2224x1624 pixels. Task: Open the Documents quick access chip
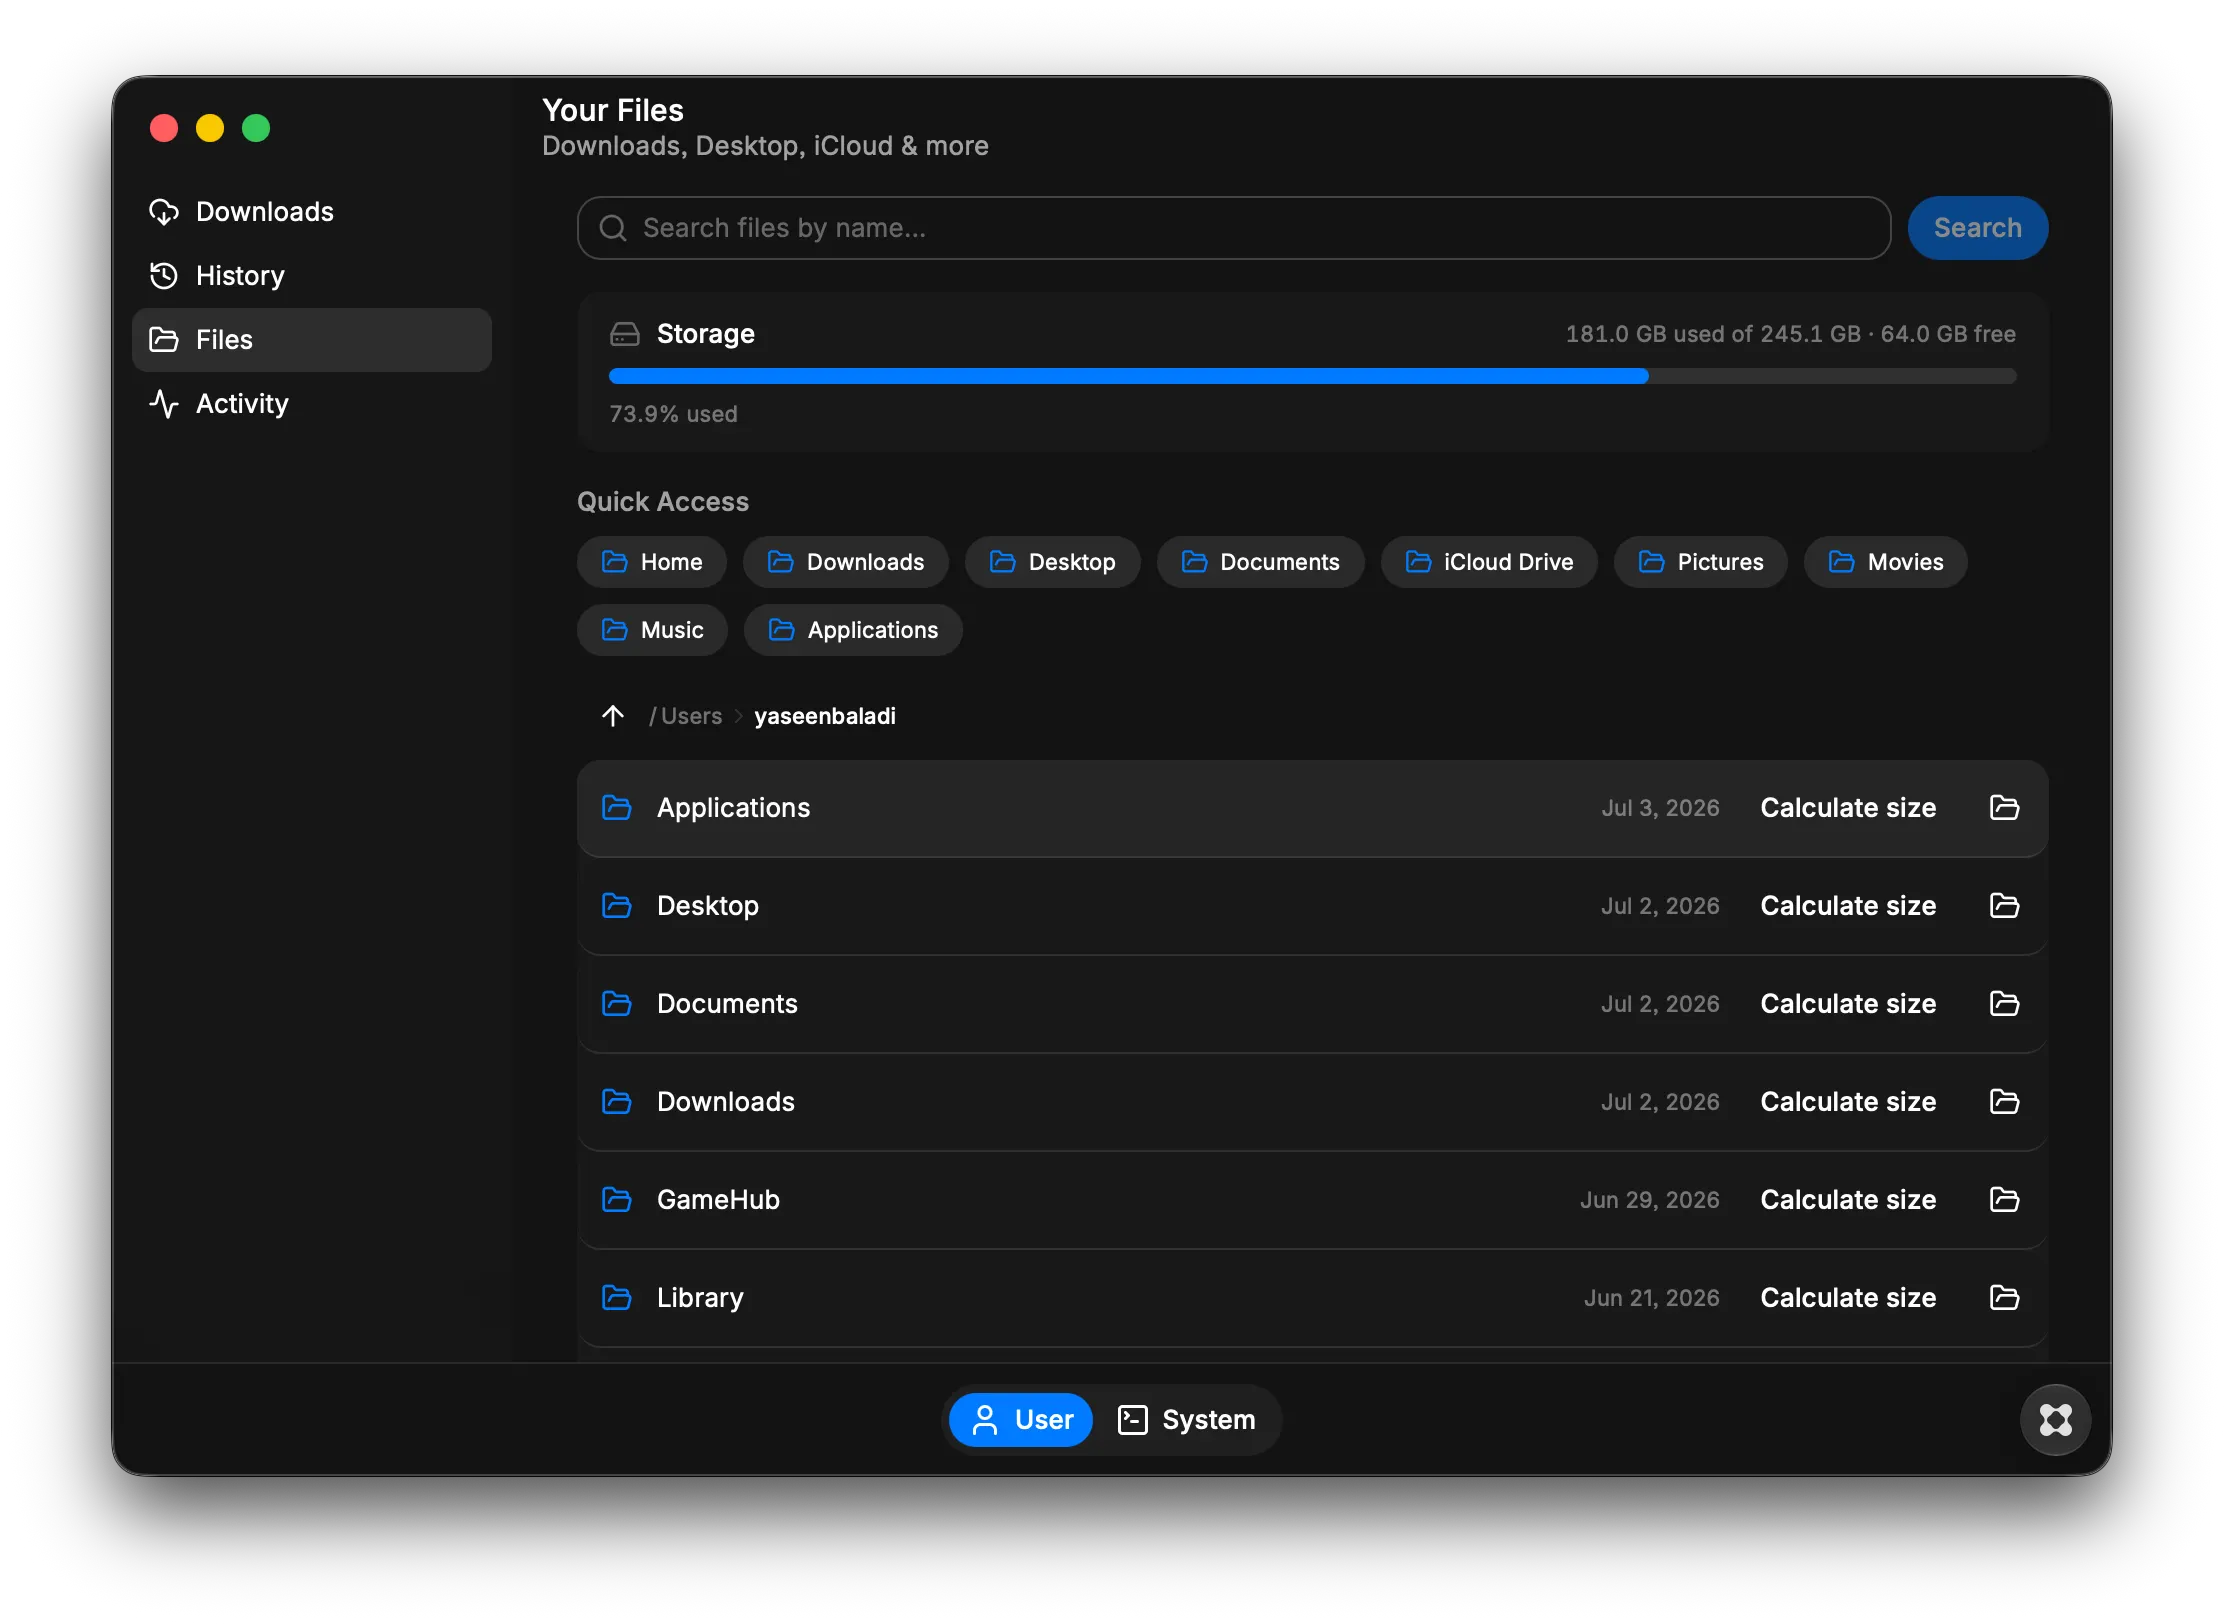(x=1260, y=562)
